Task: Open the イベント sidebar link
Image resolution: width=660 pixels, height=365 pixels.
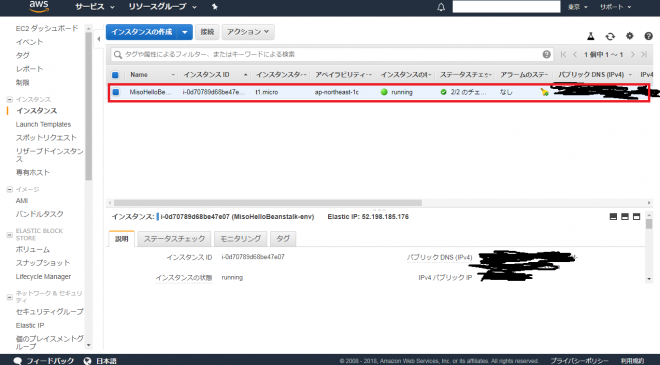Action: [29, 42]
